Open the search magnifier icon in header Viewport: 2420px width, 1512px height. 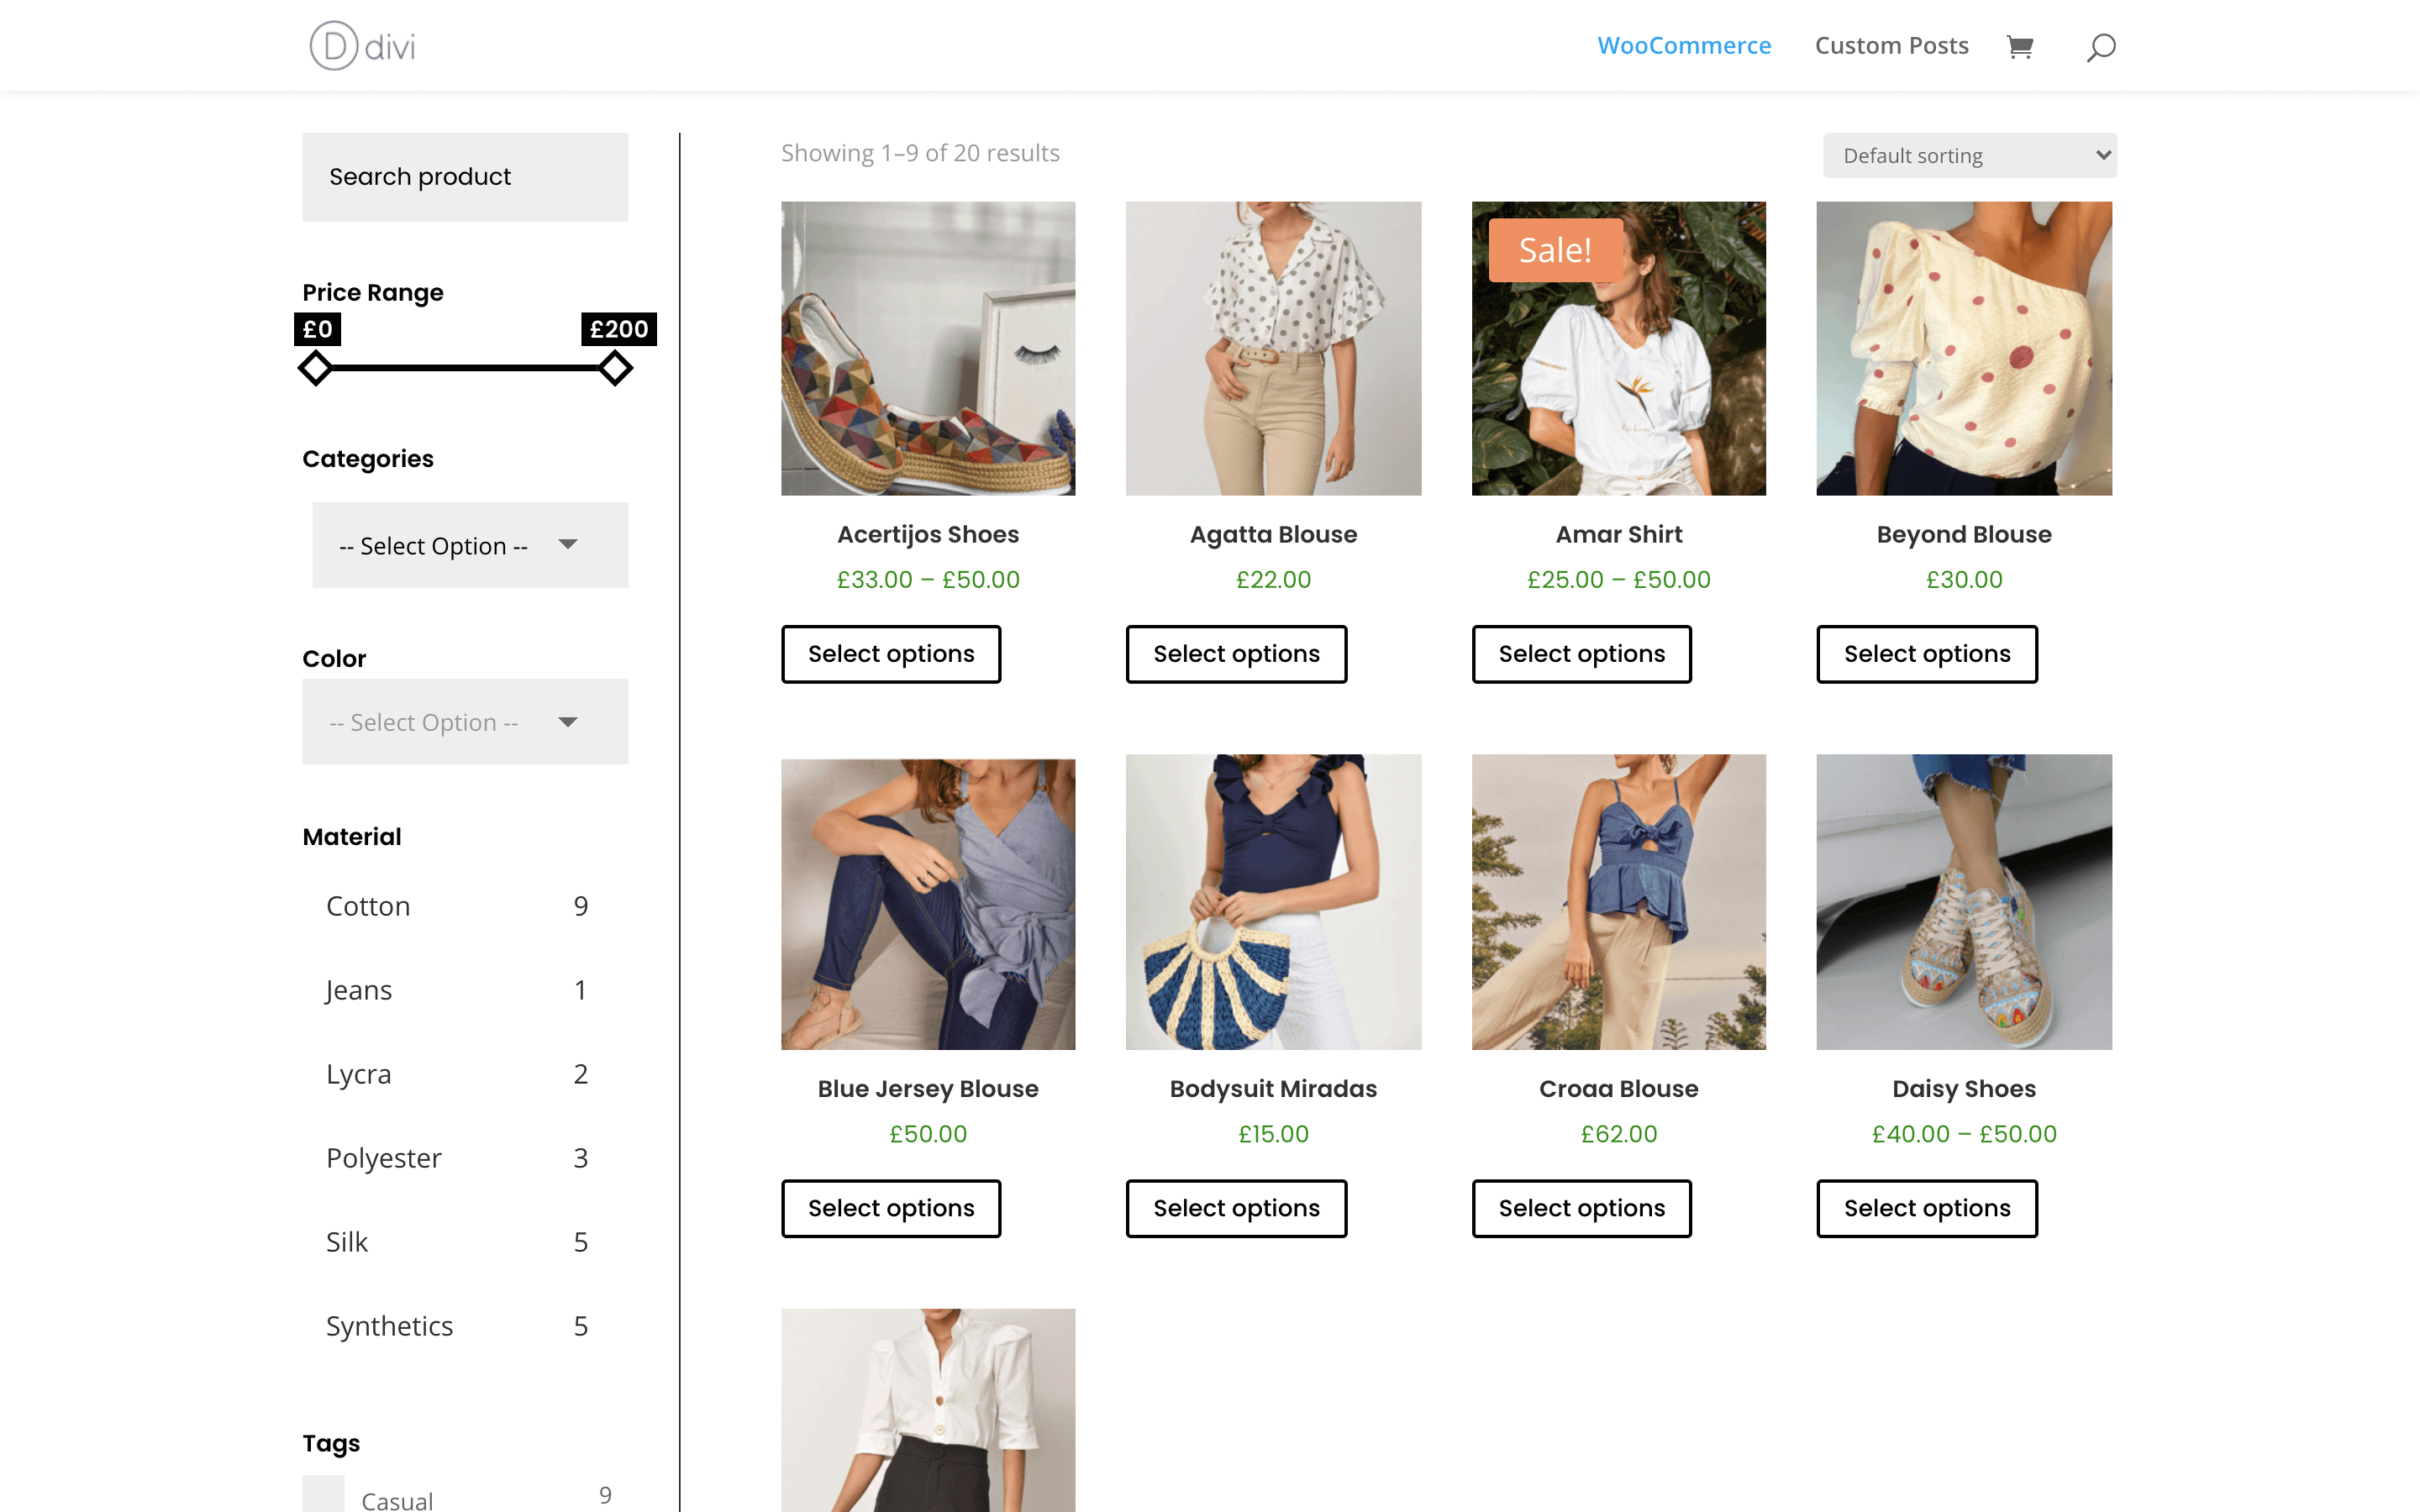[x=2100, y=47]
